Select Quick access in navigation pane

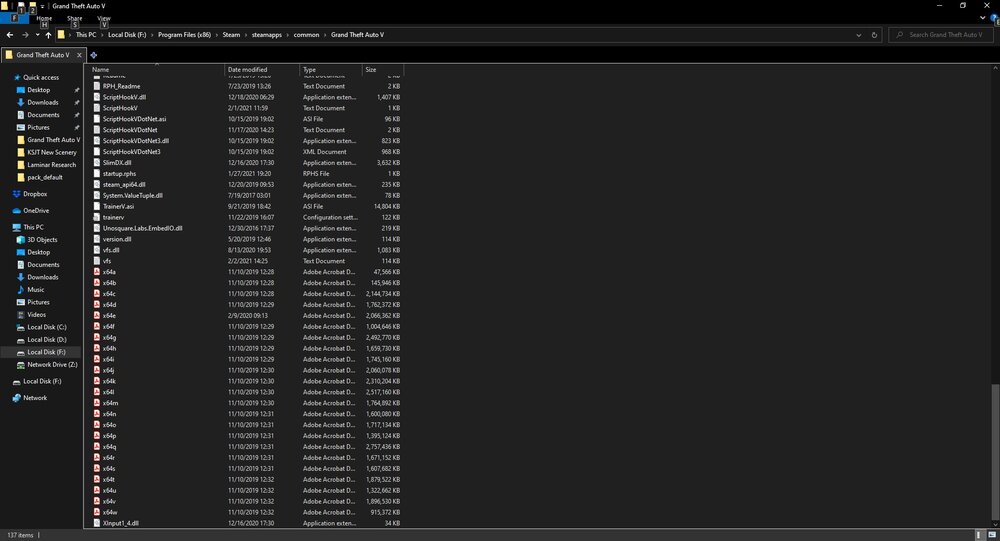click(41, 77)
